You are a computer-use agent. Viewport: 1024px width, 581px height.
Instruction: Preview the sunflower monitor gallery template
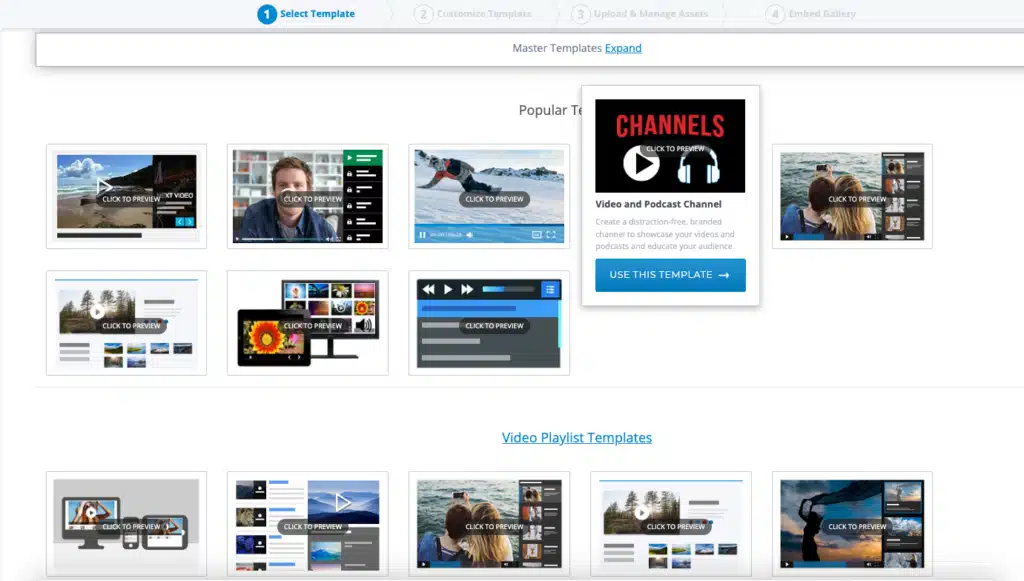pos(308,323)
